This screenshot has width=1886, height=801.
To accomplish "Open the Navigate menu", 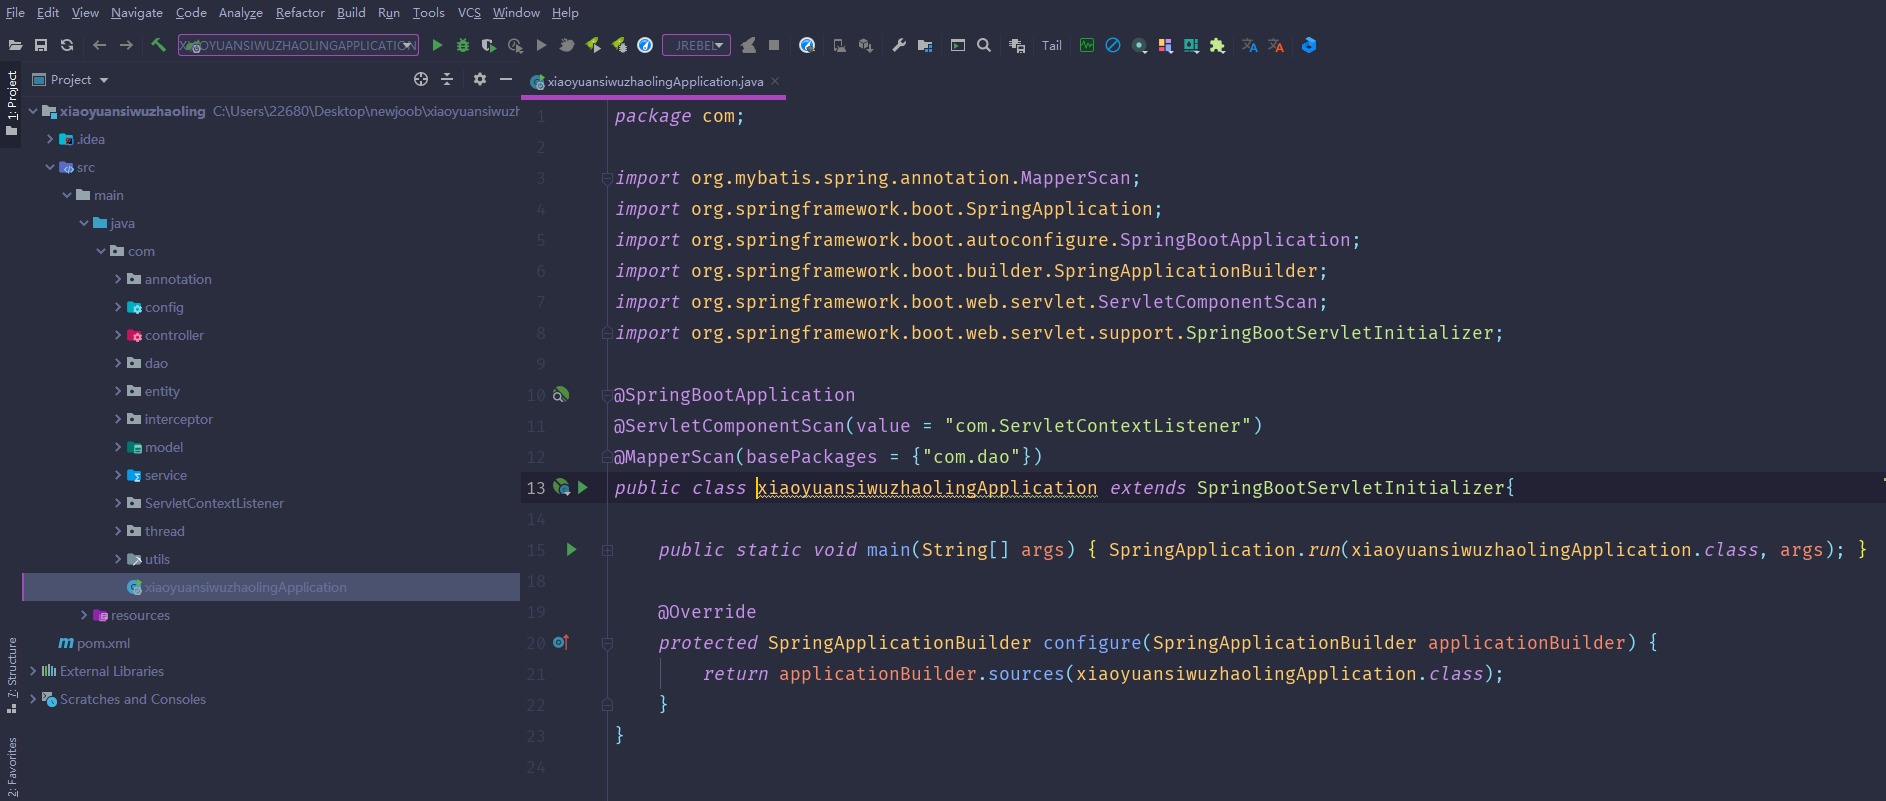I will tap(137, 12).
